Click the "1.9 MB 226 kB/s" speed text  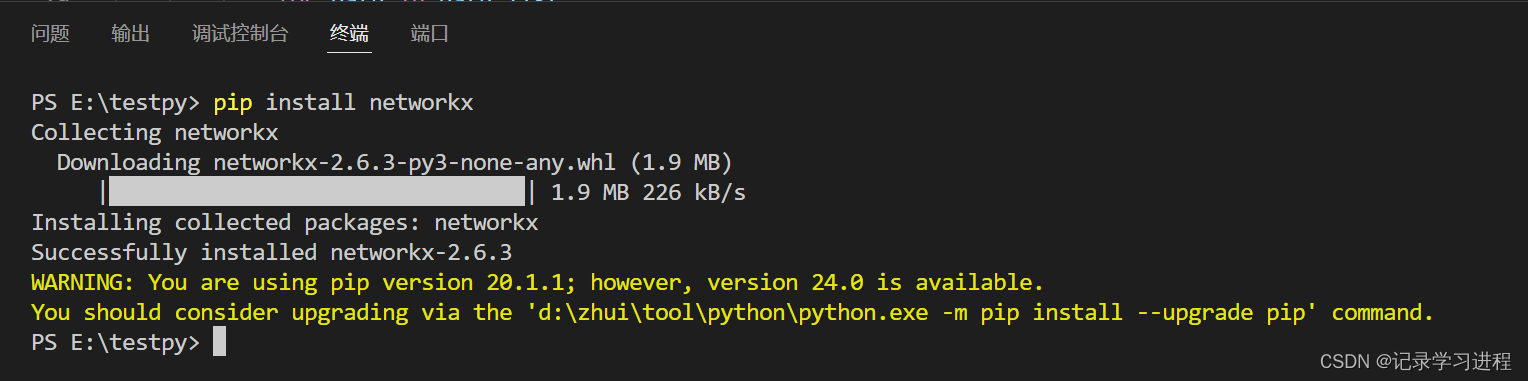649,192
